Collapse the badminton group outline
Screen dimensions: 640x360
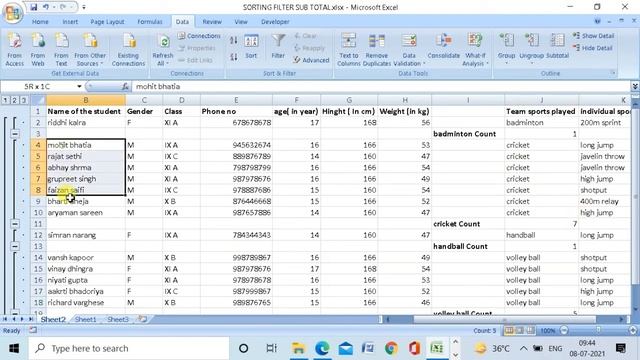[x=15, y=134]
